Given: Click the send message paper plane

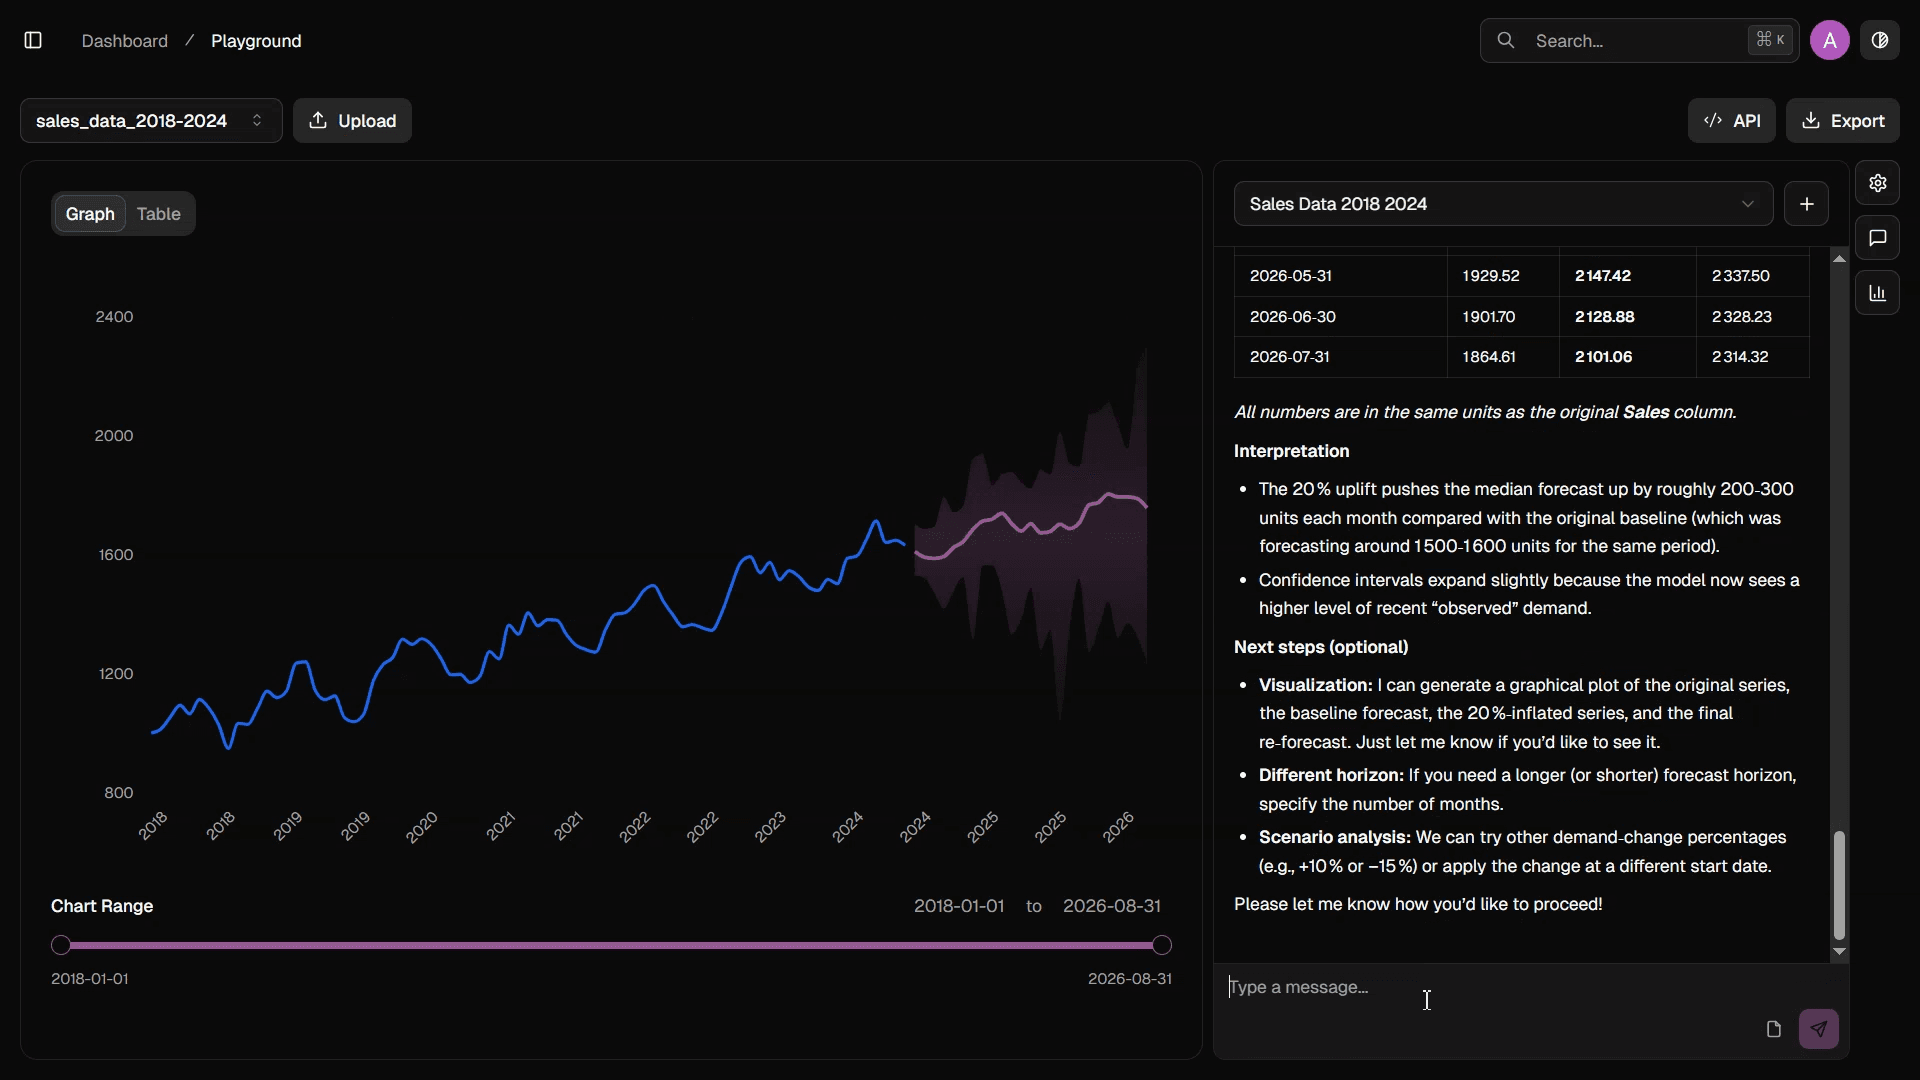Looking at the screenshot, I should coord(1819,1029).
